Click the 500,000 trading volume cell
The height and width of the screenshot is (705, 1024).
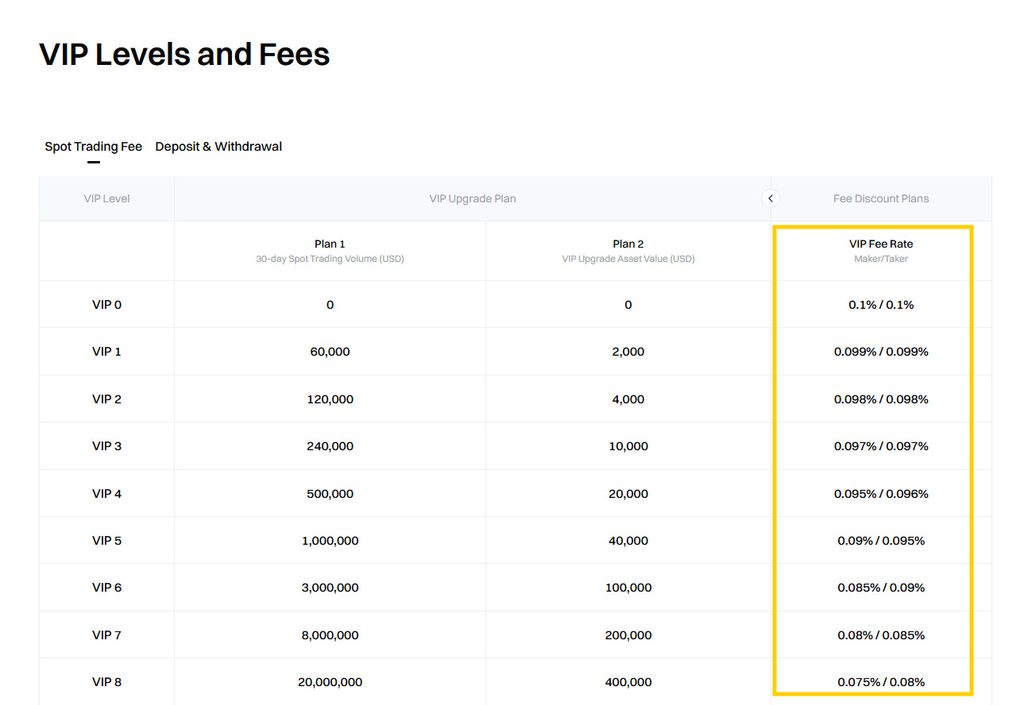[330, 494]
